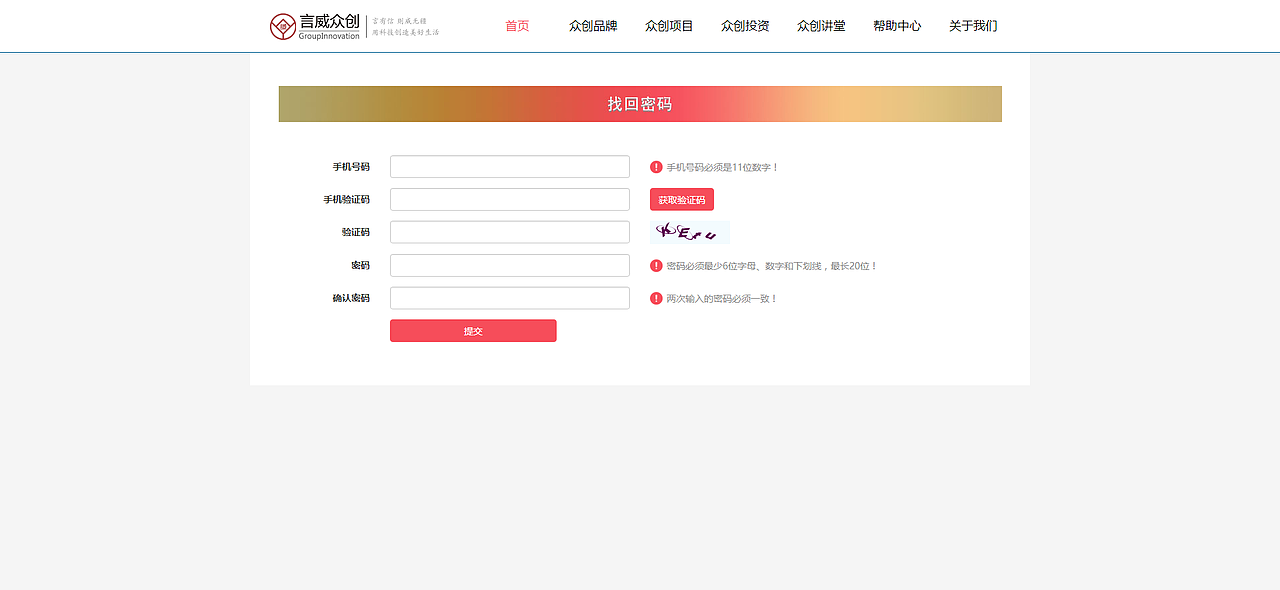The height and width of the screenshot is (590, 1280).
Task: Click inside the 手机号码 input field
Action: point(509,166)
